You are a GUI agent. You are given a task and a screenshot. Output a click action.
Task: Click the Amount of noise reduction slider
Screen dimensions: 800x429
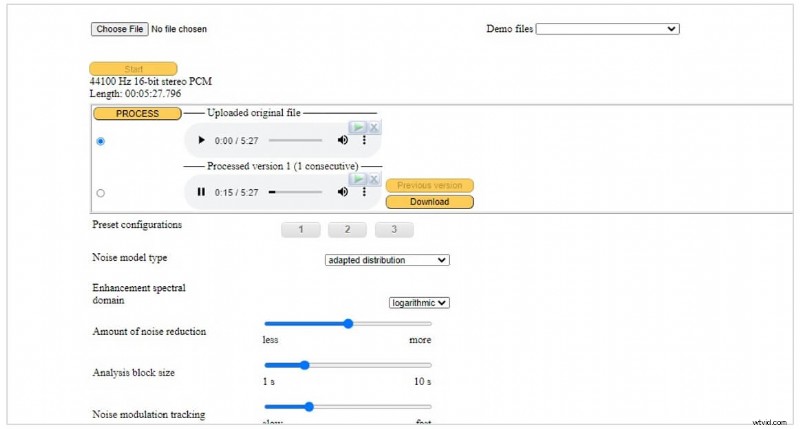point(348,323)
